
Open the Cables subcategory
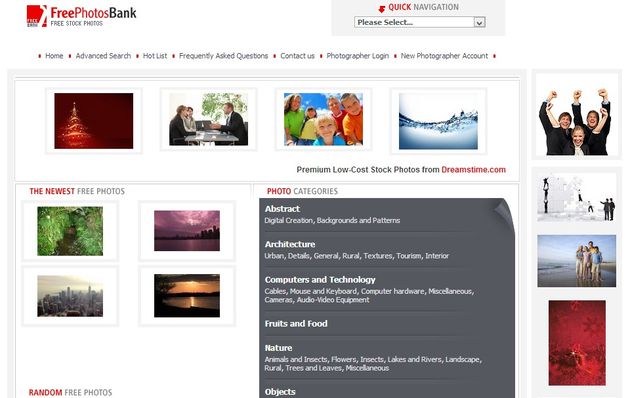pos(275,291)
